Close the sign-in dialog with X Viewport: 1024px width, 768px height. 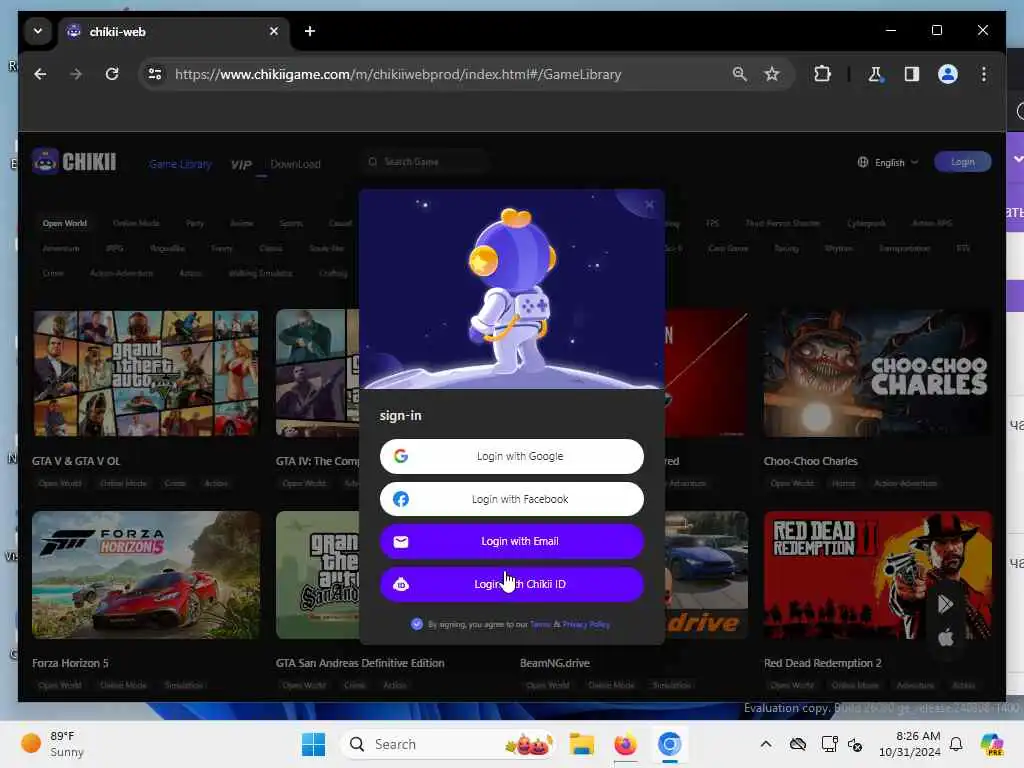649,204
